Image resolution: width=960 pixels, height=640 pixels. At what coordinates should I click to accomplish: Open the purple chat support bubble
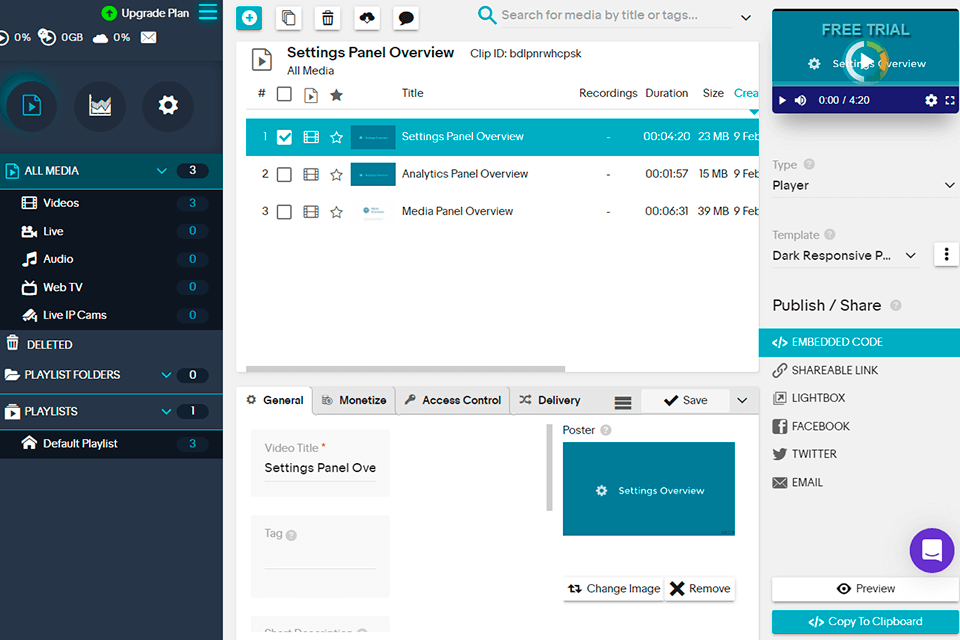point(931,550)
